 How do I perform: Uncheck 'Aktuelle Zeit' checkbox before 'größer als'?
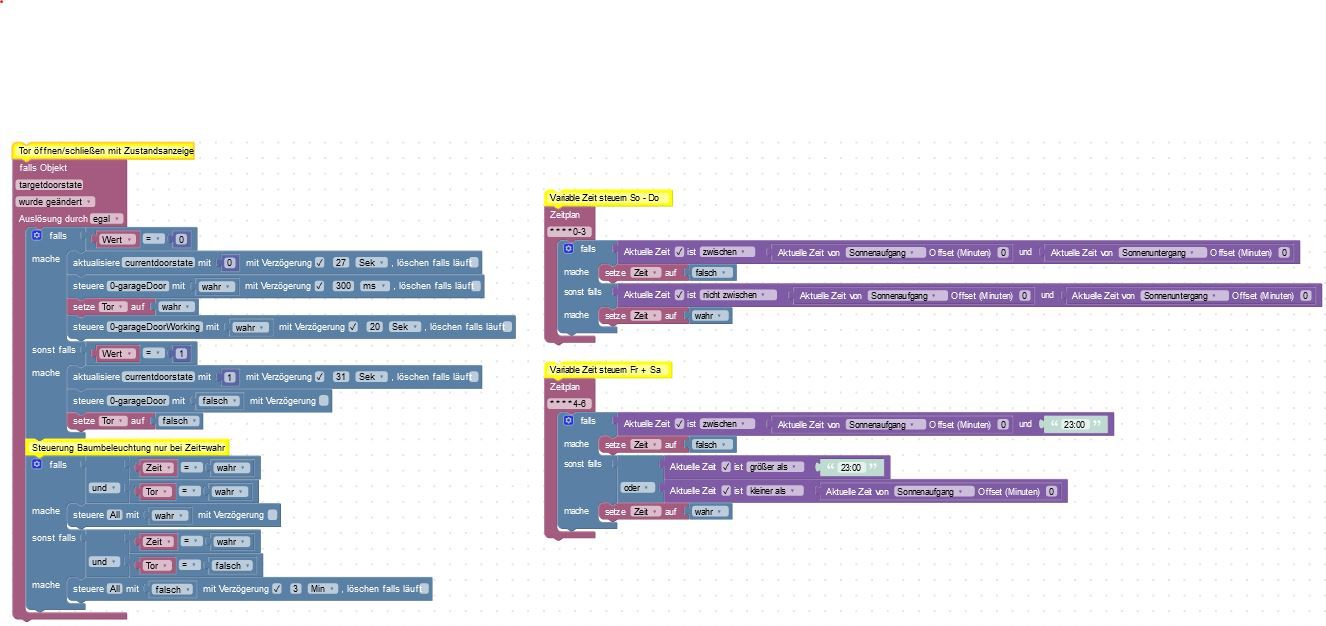pyautogui.click(x=726, y=467)
